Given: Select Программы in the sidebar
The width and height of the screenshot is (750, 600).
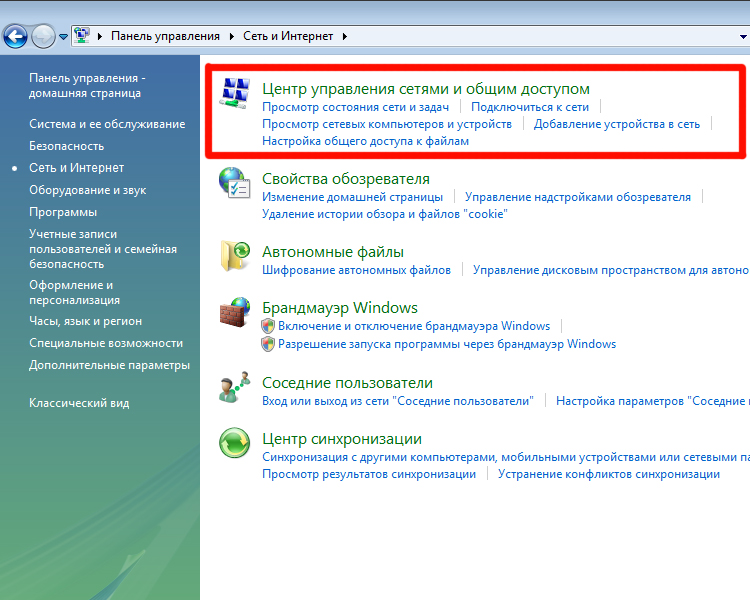Looking at the screenshot, I should tap(63, 212).
